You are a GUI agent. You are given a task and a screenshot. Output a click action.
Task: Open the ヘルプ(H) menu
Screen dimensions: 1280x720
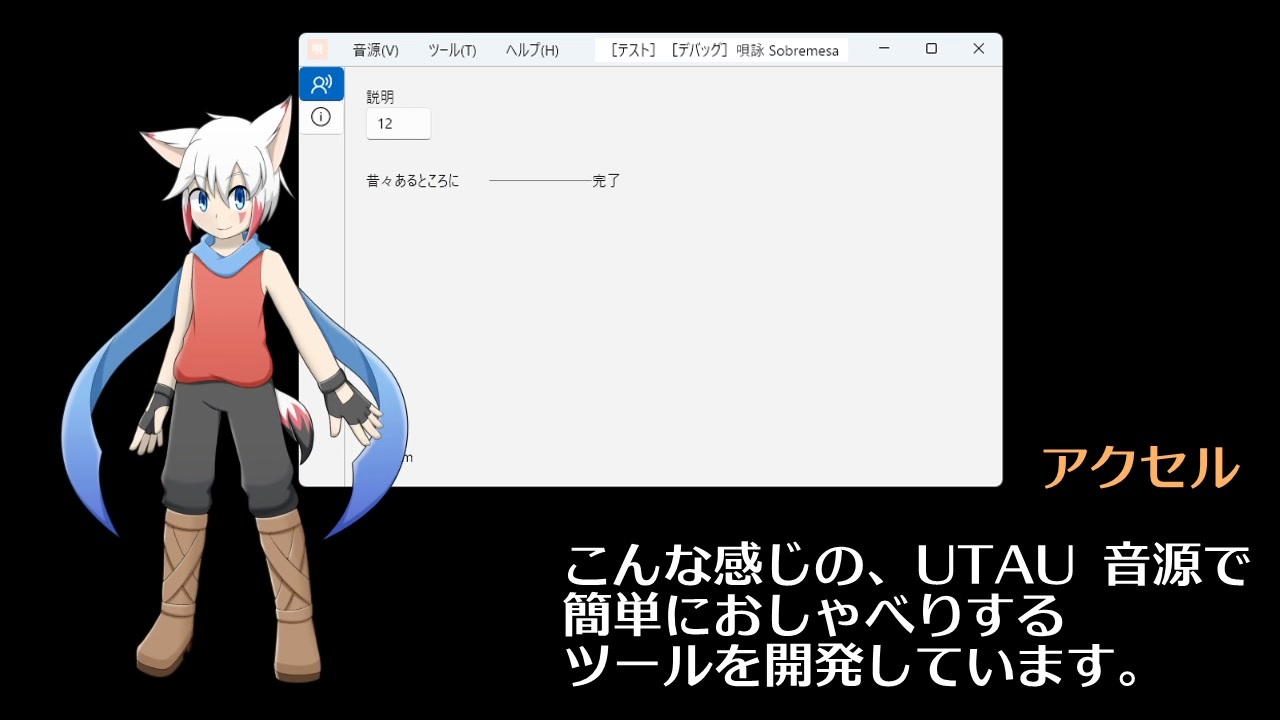pos(532,51)
